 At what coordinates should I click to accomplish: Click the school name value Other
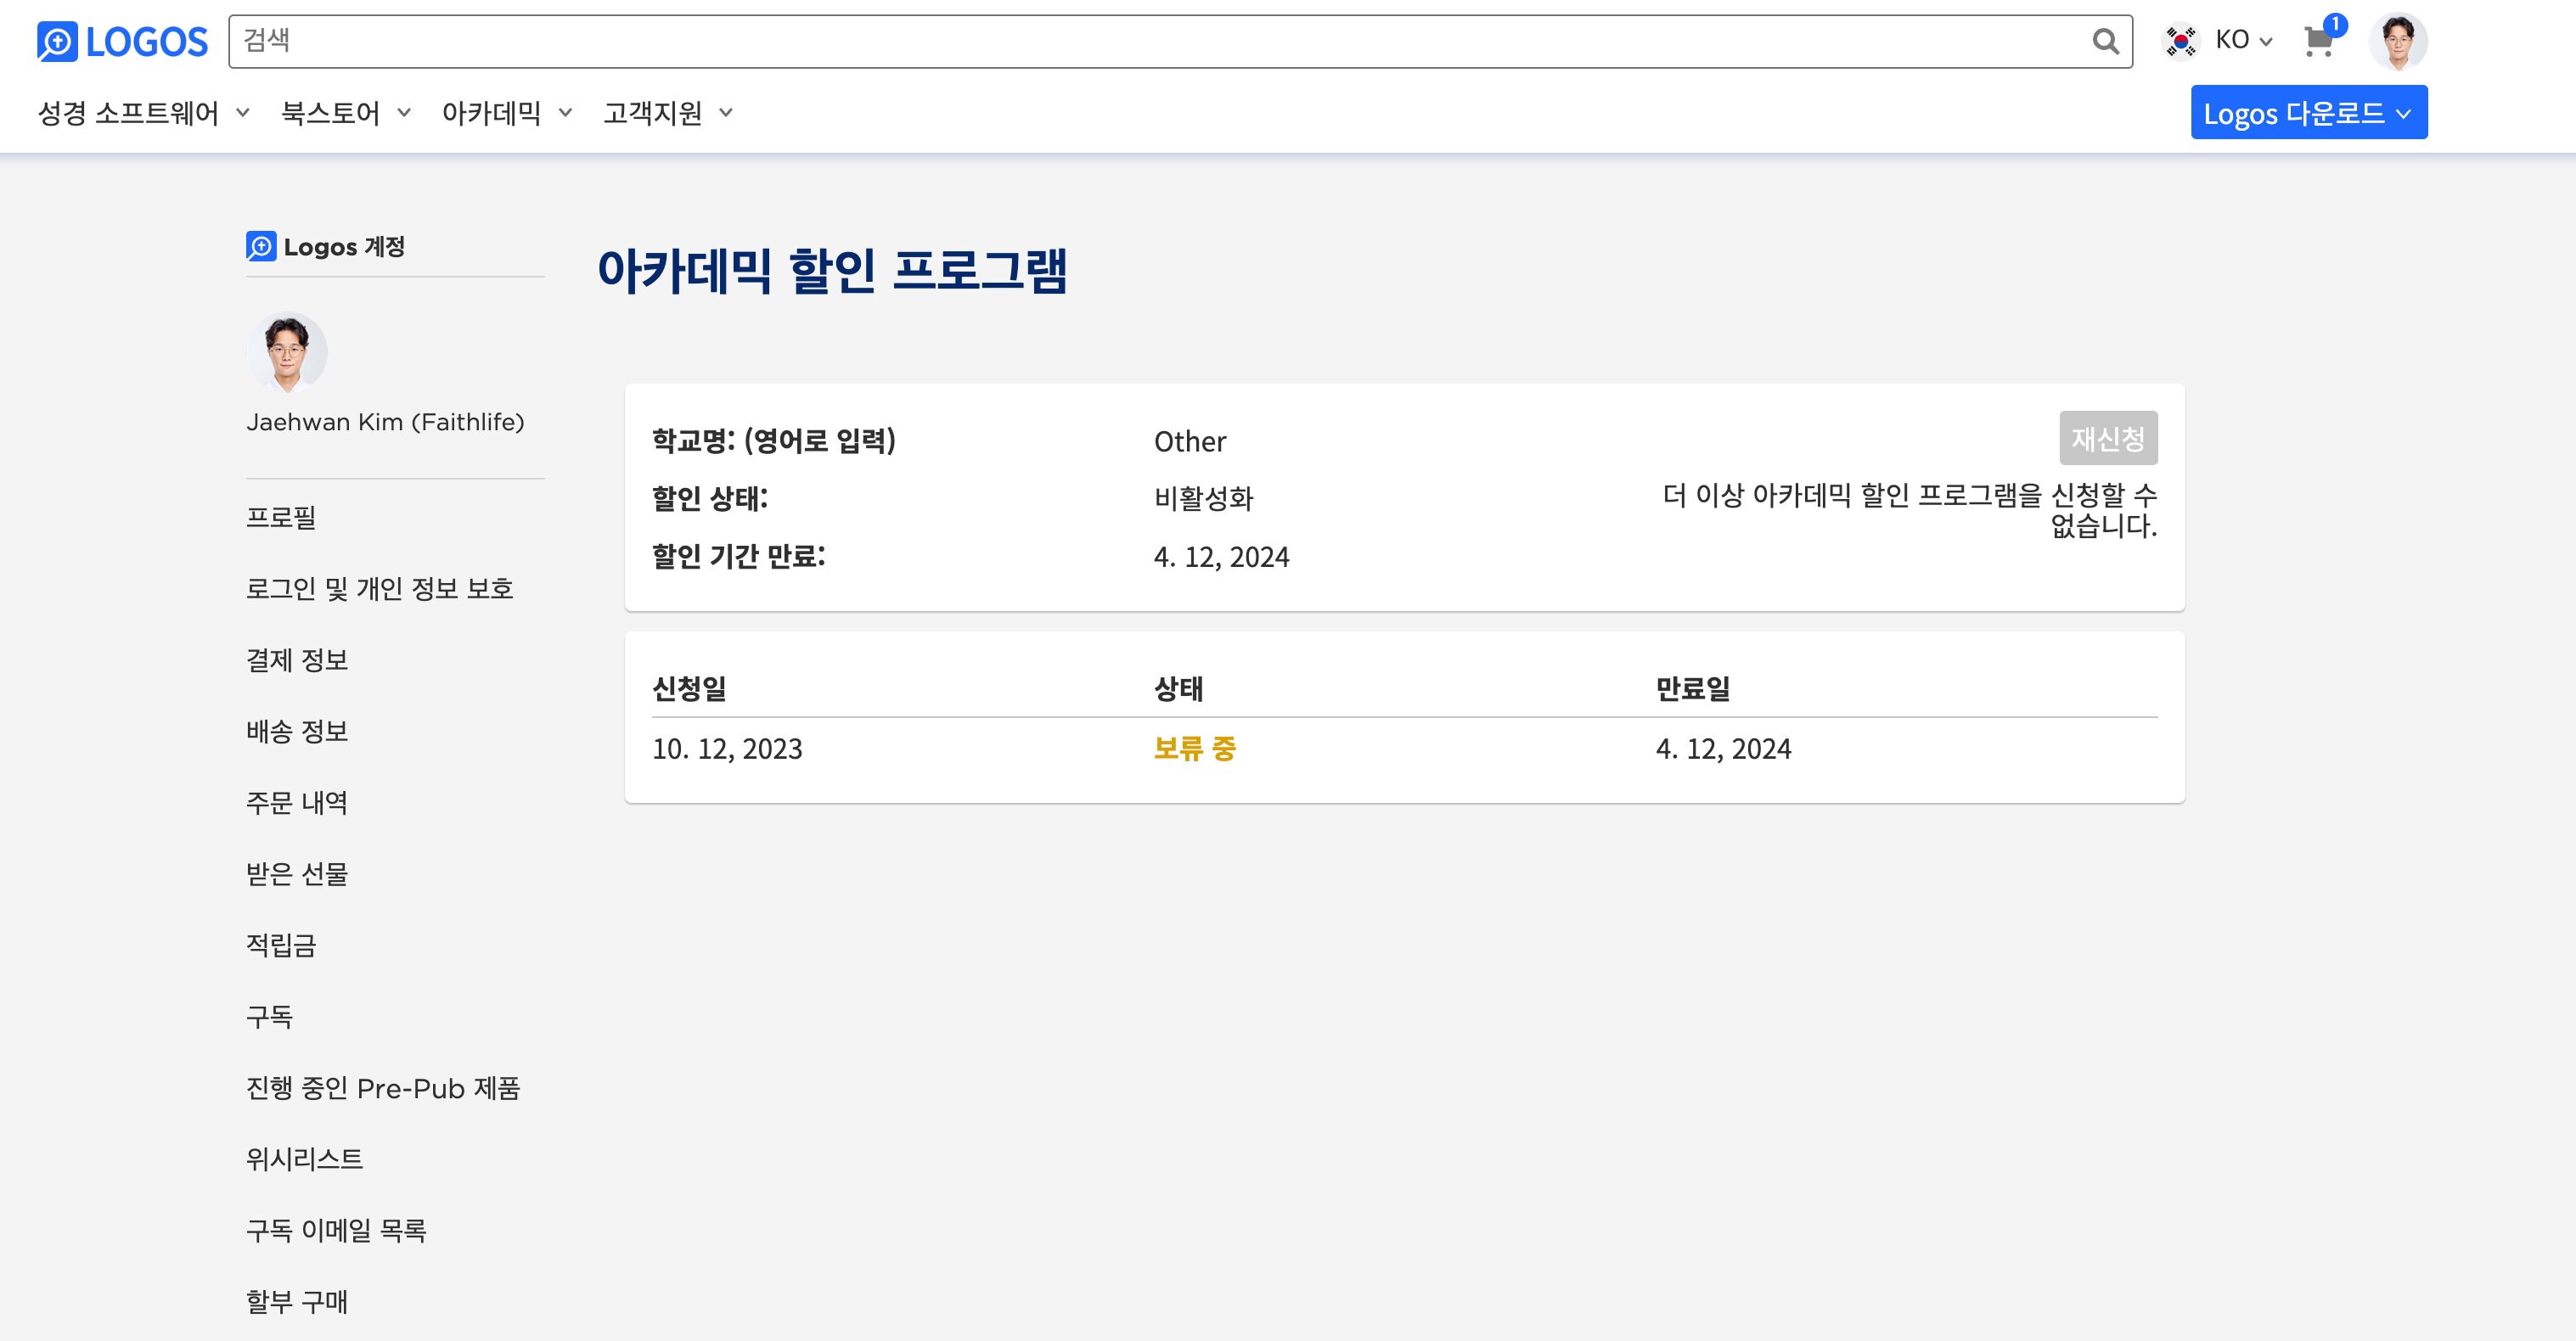tap(1190, 441)
